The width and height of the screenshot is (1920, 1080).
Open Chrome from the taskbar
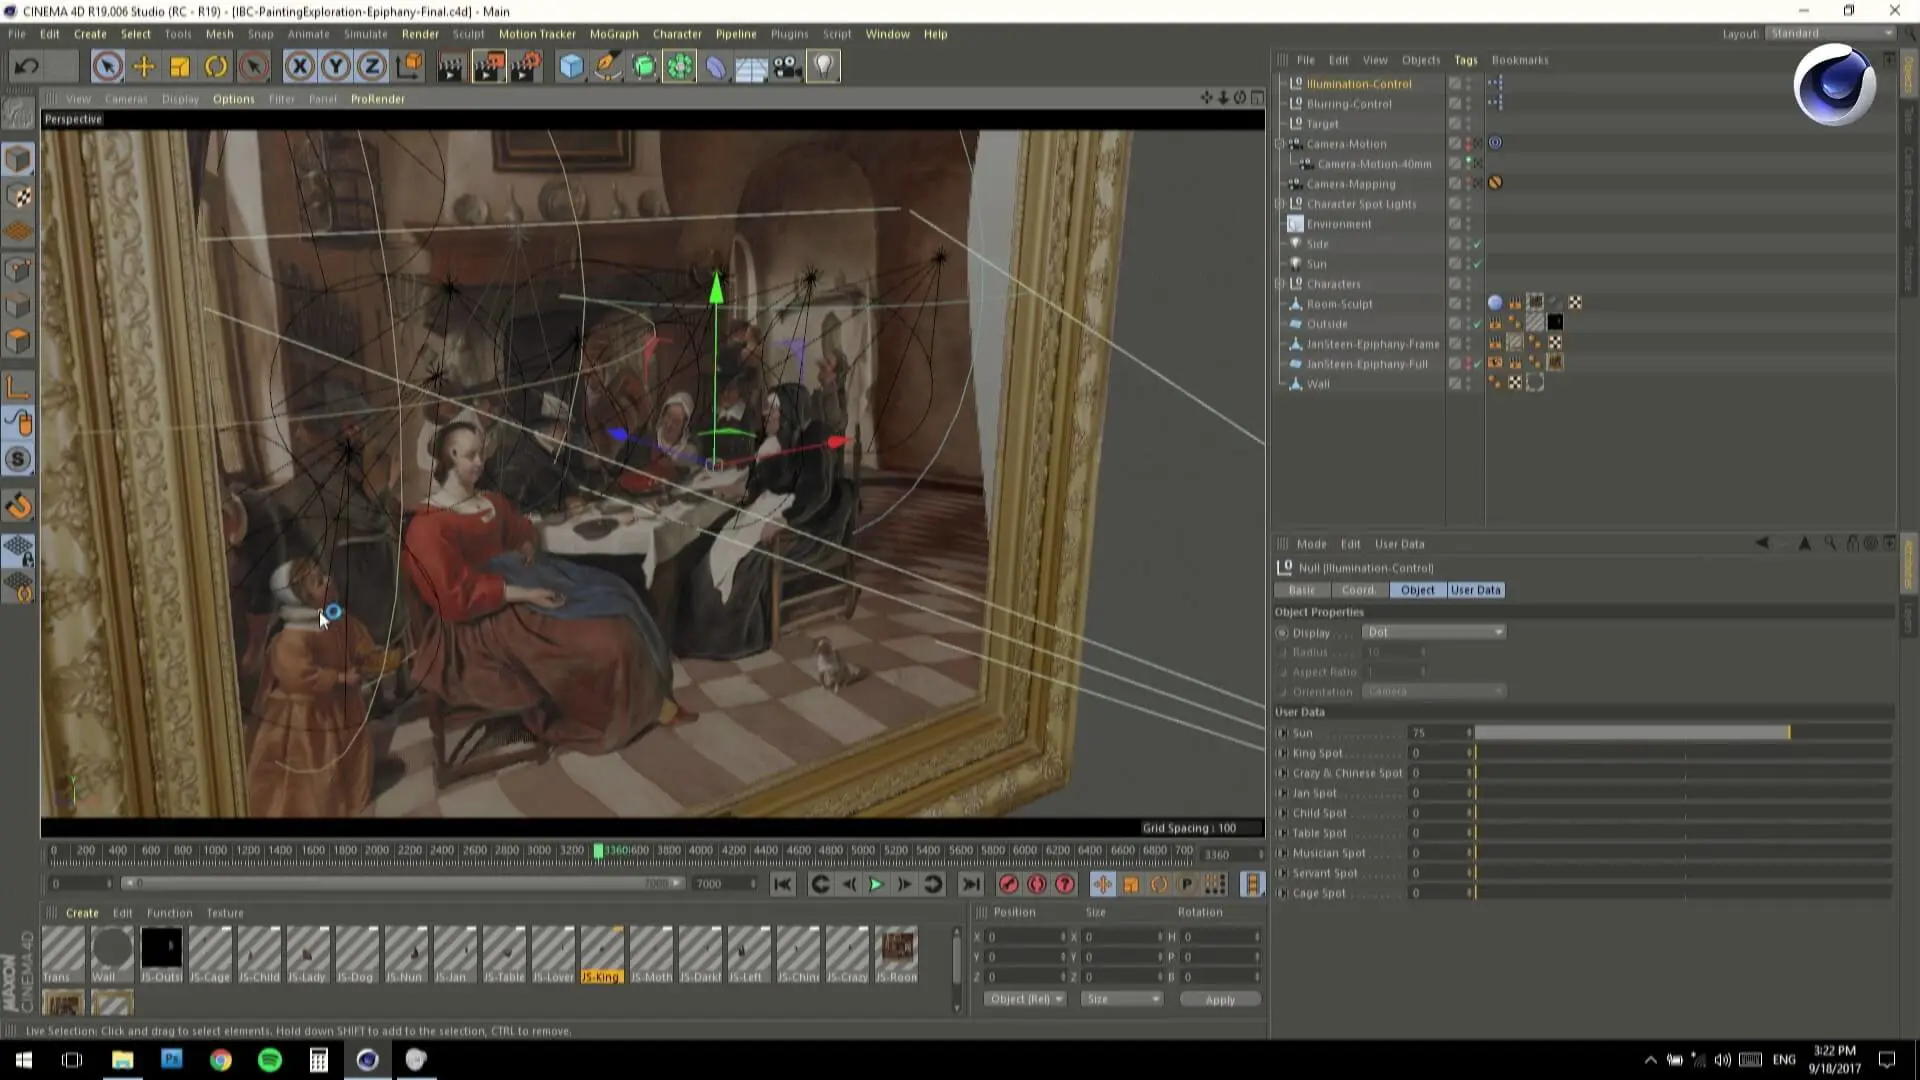click(221, 1060)
